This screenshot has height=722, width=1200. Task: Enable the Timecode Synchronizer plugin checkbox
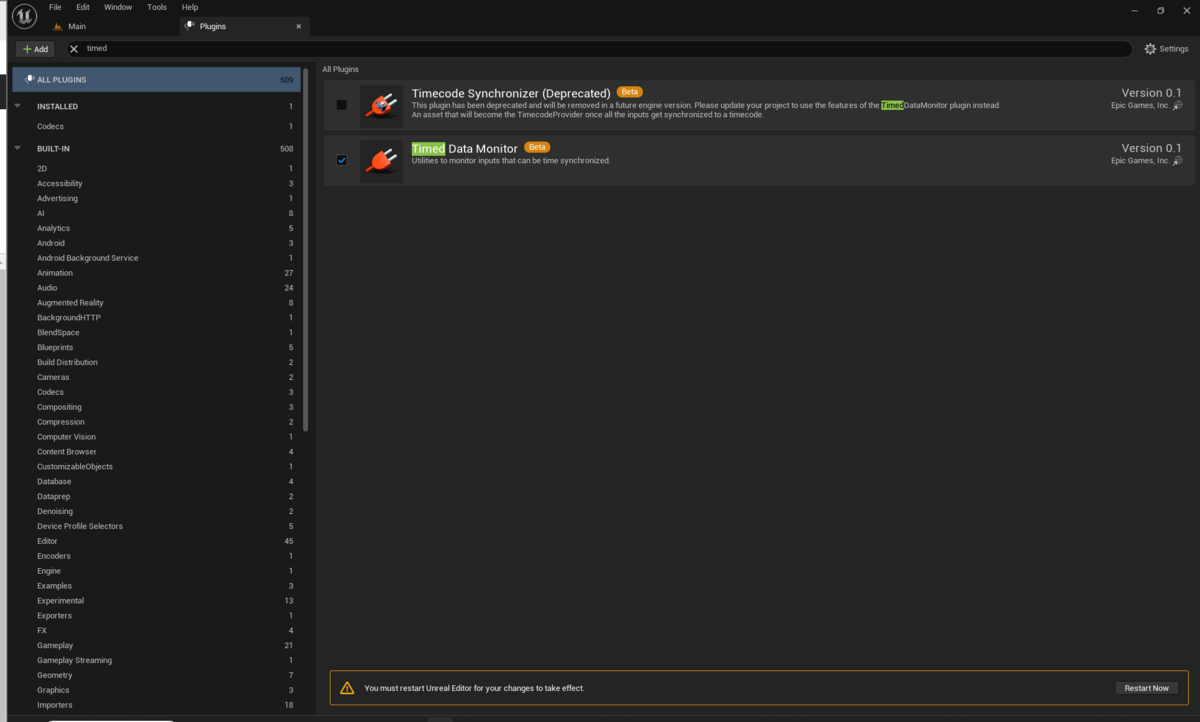(342, 105)
